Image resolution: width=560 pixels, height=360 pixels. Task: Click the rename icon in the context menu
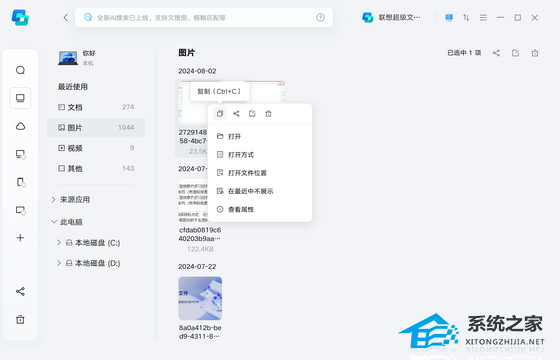pyautogui.click(x=252, y=114)
